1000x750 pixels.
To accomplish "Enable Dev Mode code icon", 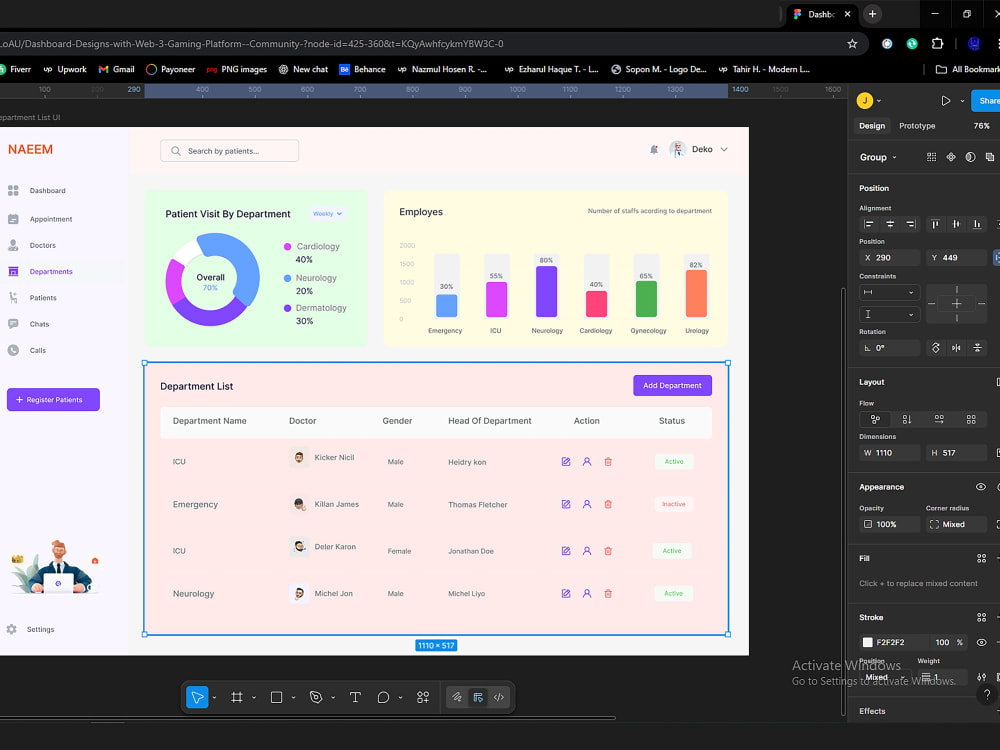I will pos(499,697).
